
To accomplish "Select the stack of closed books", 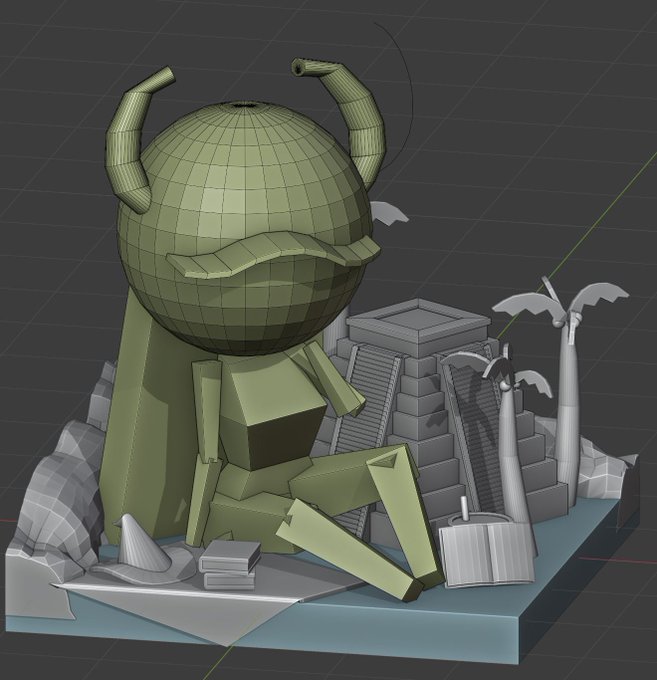I will pos(230,565).
